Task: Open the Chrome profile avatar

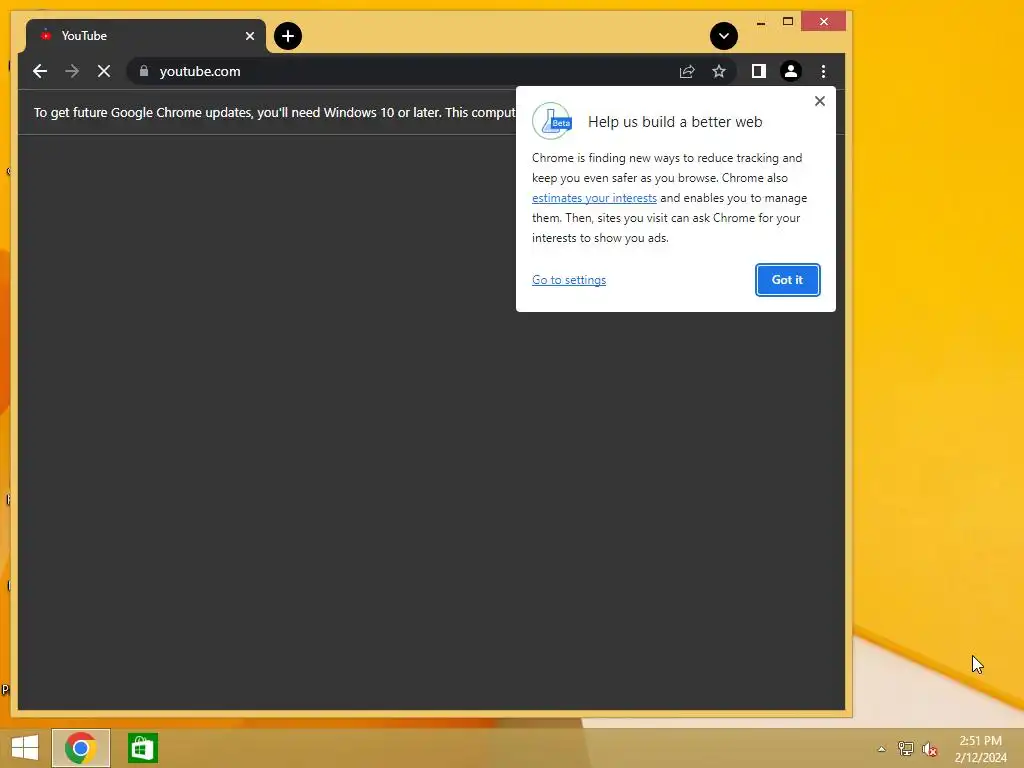Action: click(791, 71)
